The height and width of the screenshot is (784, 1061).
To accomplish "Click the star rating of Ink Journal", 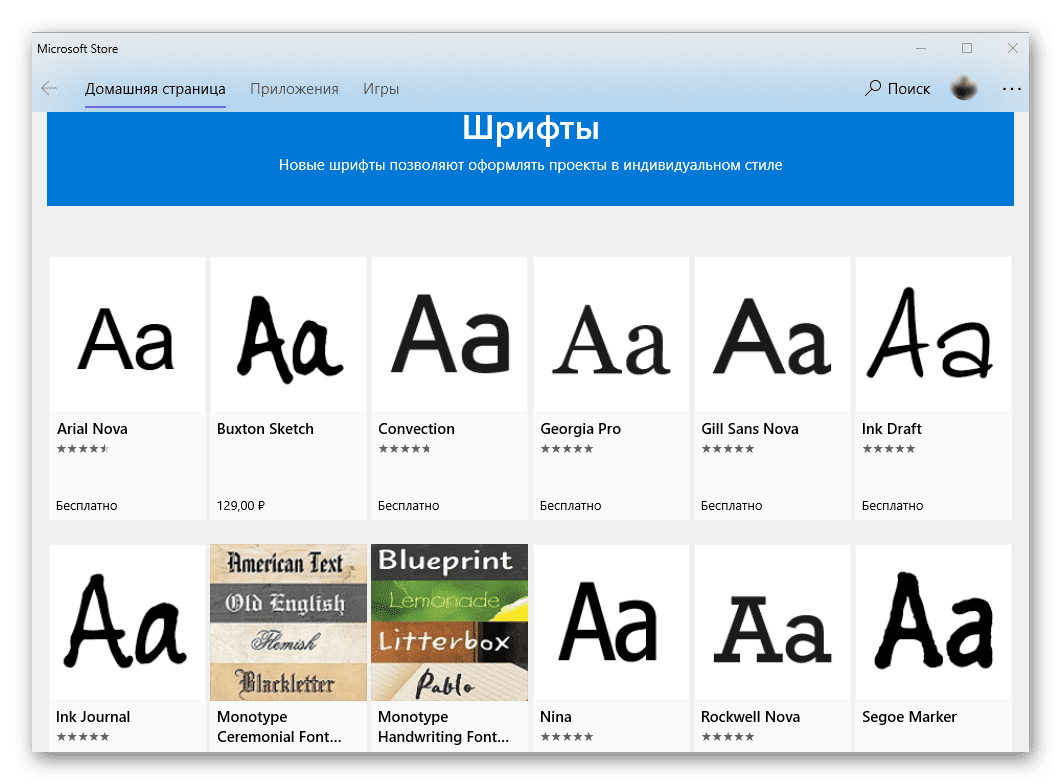I will [83, 737].
